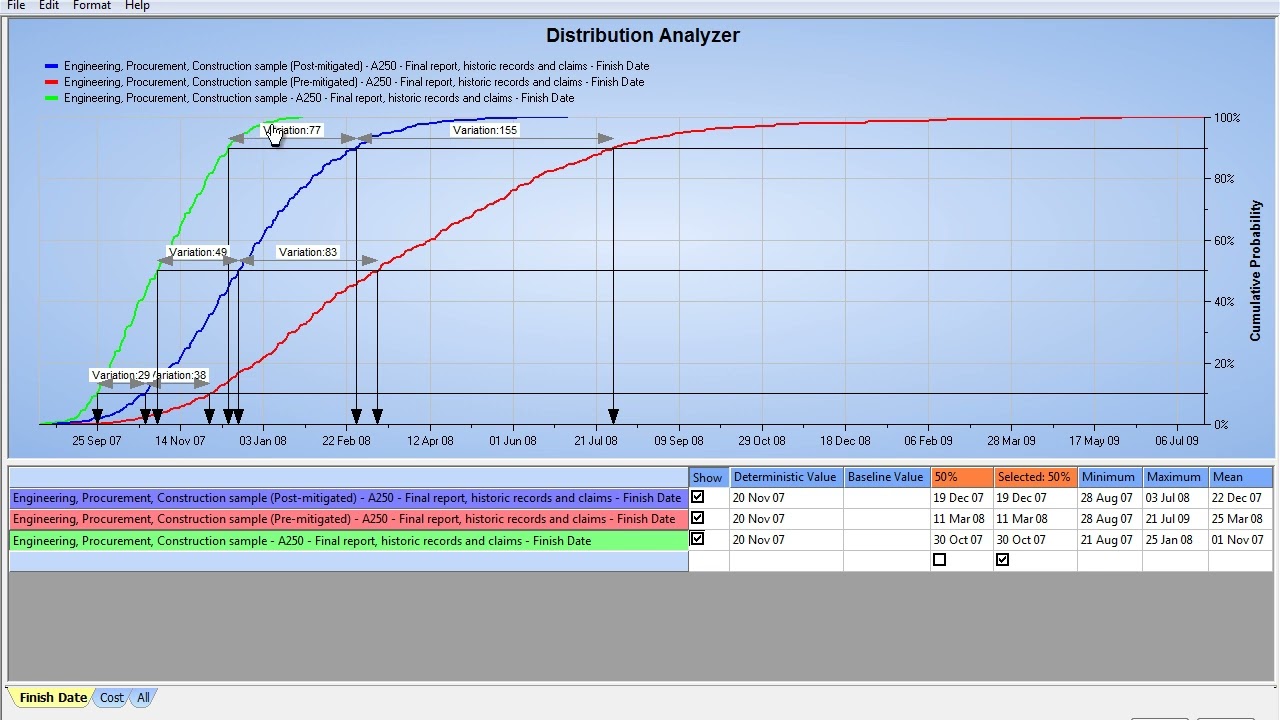Click the 25 Jan 08 Maximum cell
Screen dimensions: 1280x720
[1175, 540]
